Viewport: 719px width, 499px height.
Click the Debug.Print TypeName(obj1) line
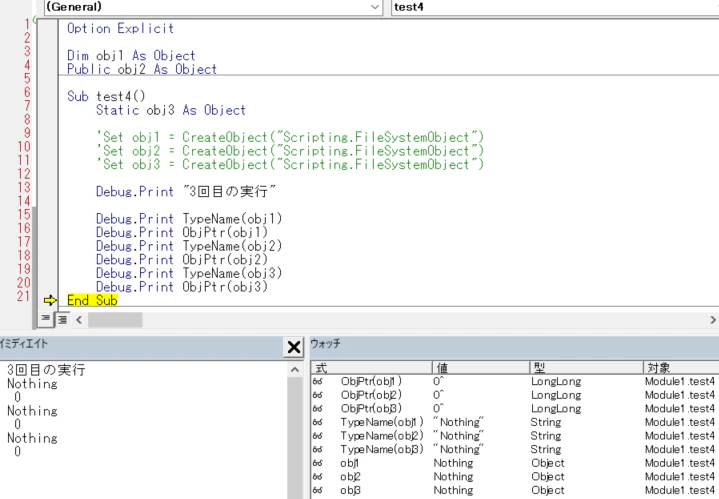coord(189,219)
